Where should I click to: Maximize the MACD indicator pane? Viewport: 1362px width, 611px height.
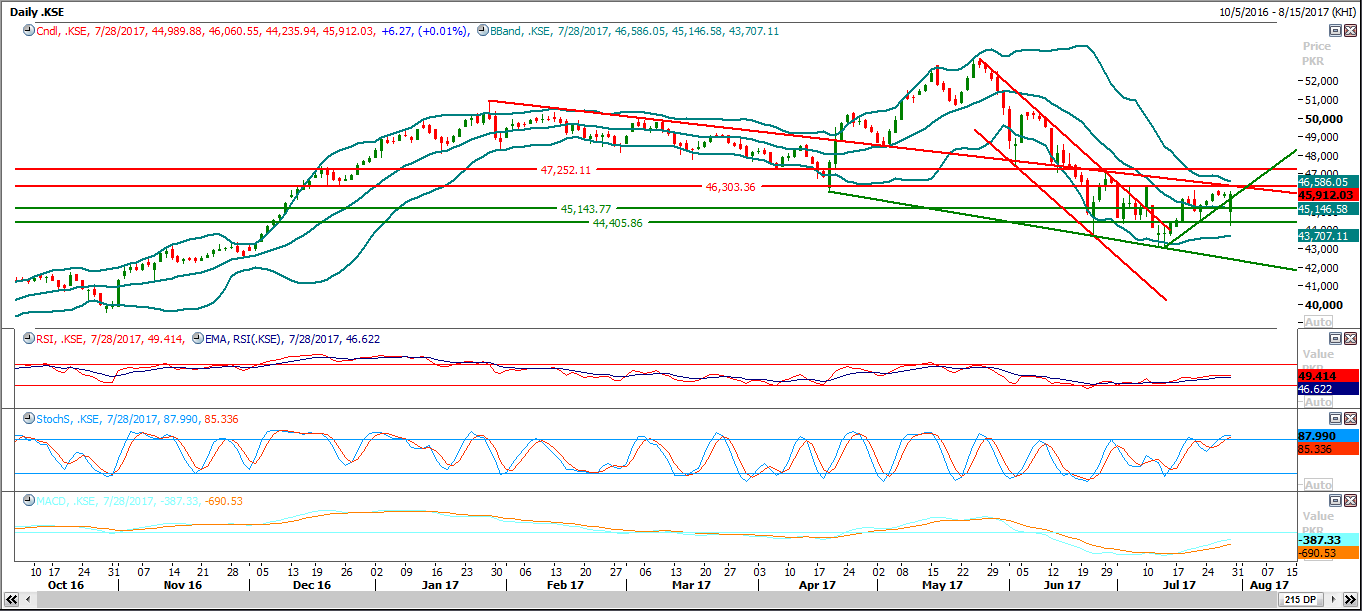1334,500
